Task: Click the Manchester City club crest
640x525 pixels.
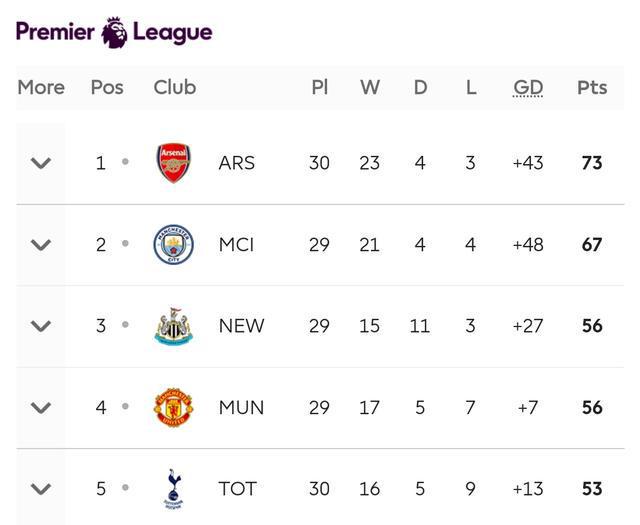Action: coord(173,245)
